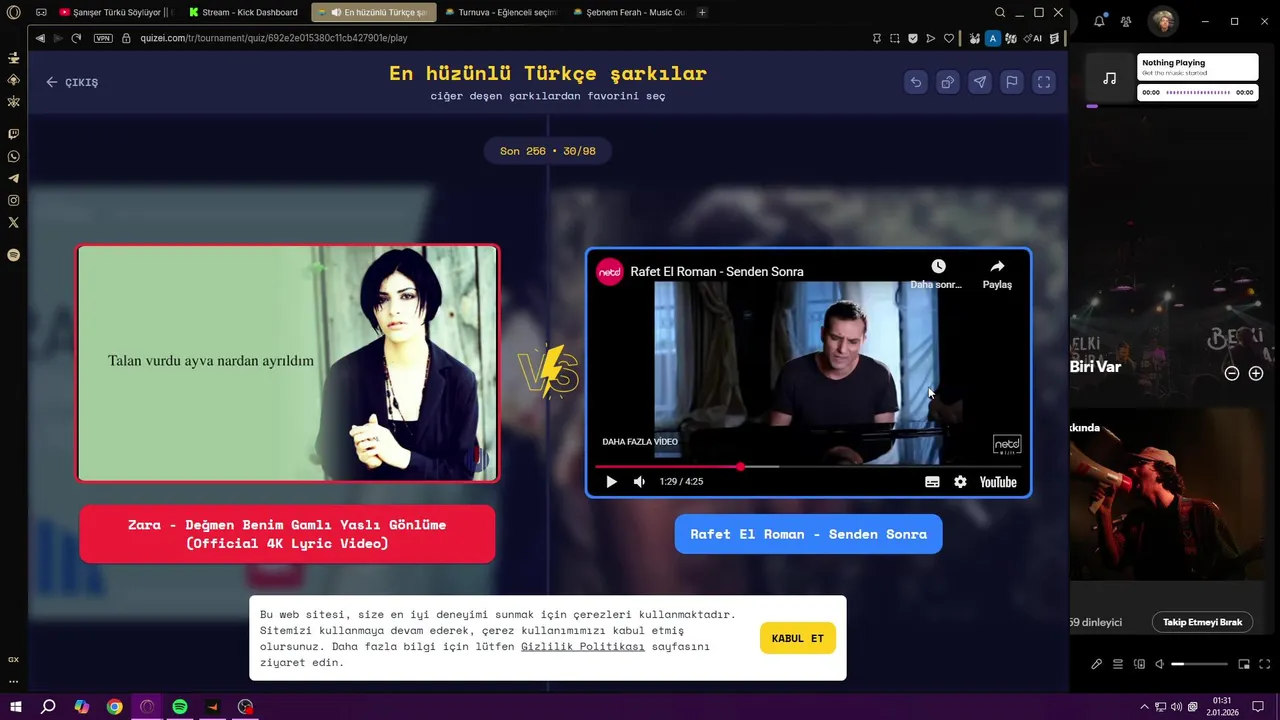The height and width of the screenshot is (720, 1280).
Task: Accept cookies with KABUL ET button
Action: tap(798, 638)
